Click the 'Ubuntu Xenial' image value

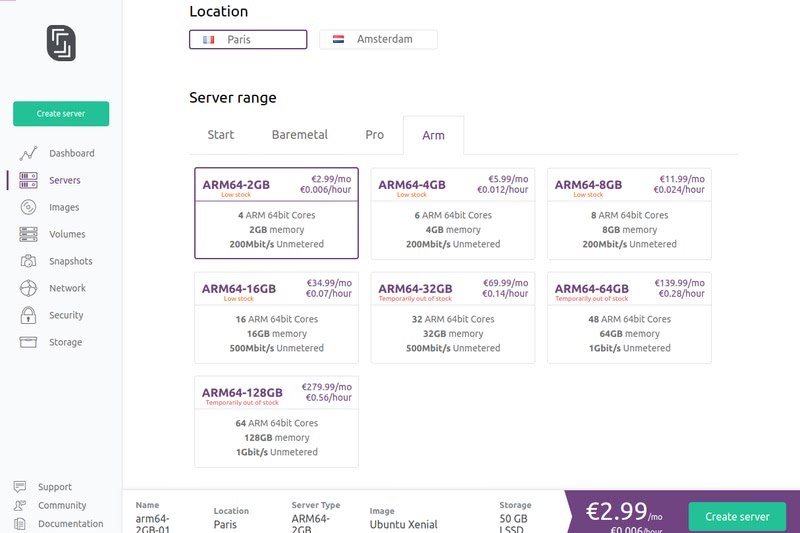(x=404, y=524)
